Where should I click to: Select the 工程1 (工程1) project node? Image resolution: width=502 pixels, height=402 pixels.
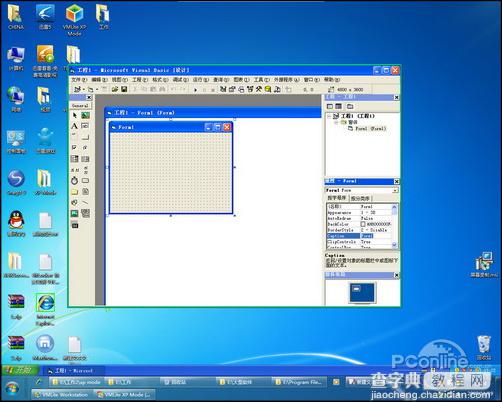click(354, 116)
